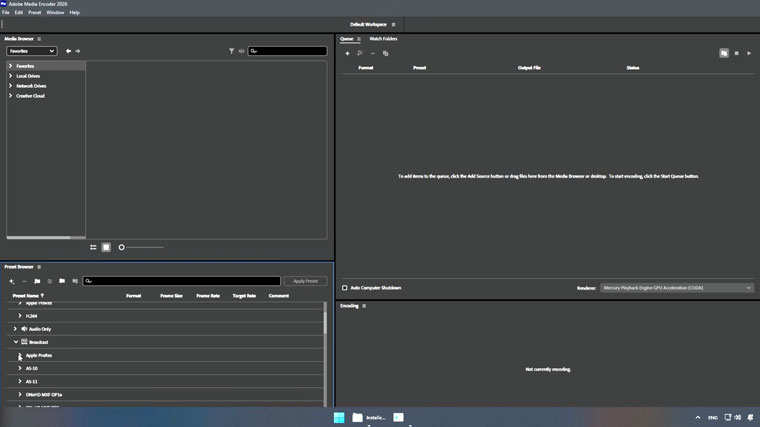Screen dimensions: 760x427
Task: Open the Edit menu
Action: [x=18, y=13]
